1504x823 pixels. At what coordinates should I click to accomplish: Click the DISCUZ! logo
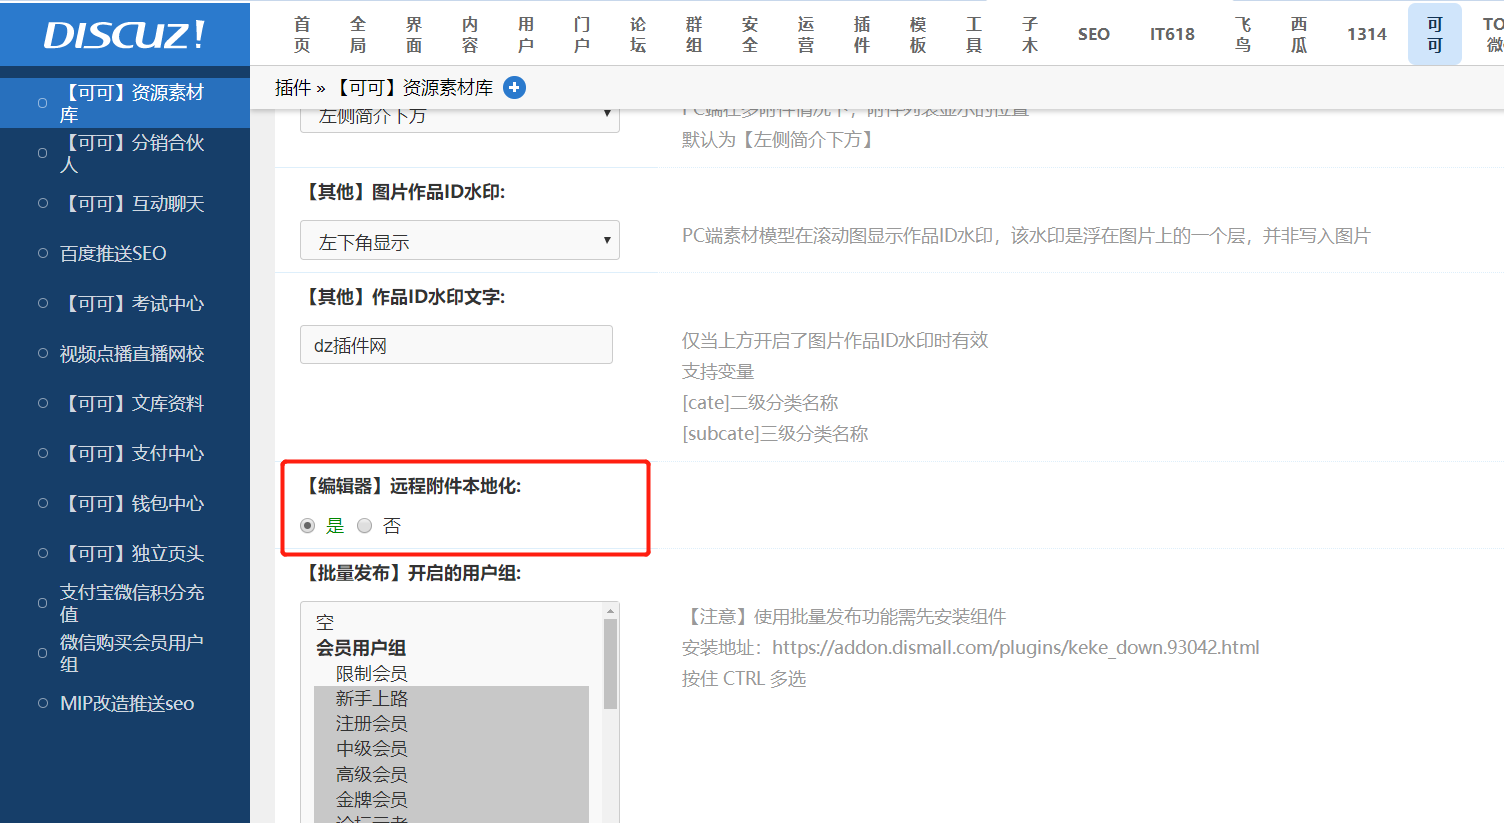point(124,35)
